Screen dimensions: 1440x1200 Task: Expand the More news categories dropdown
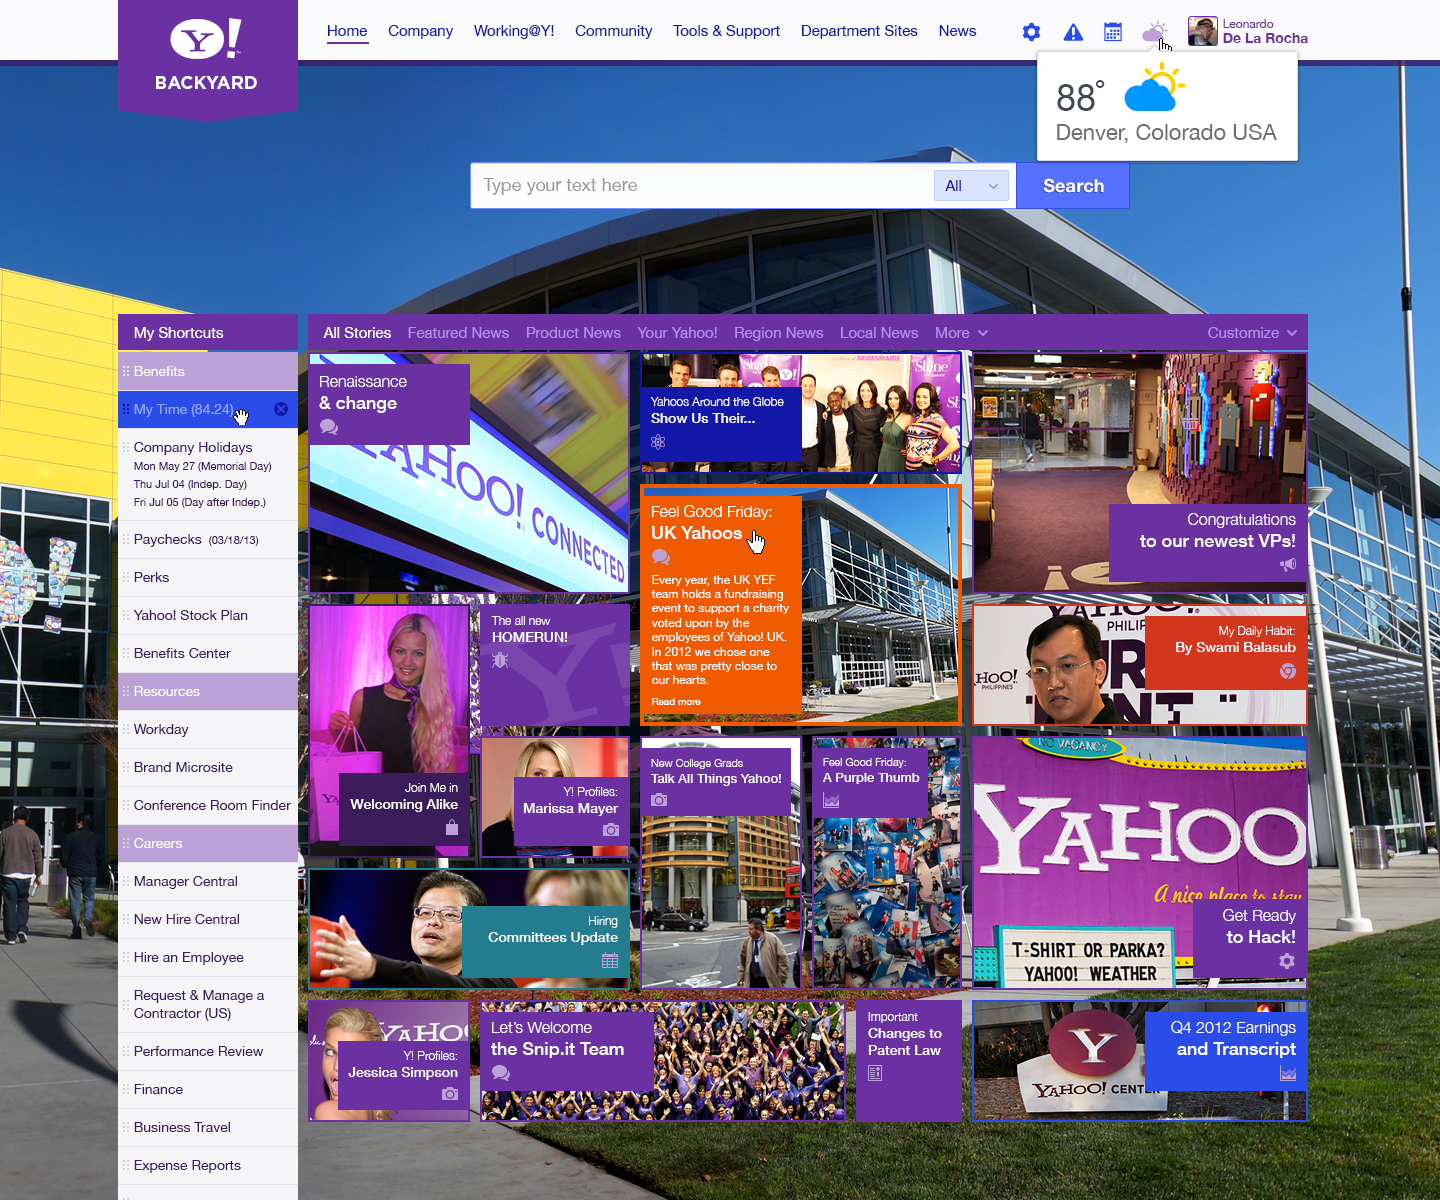click(961, 333)
